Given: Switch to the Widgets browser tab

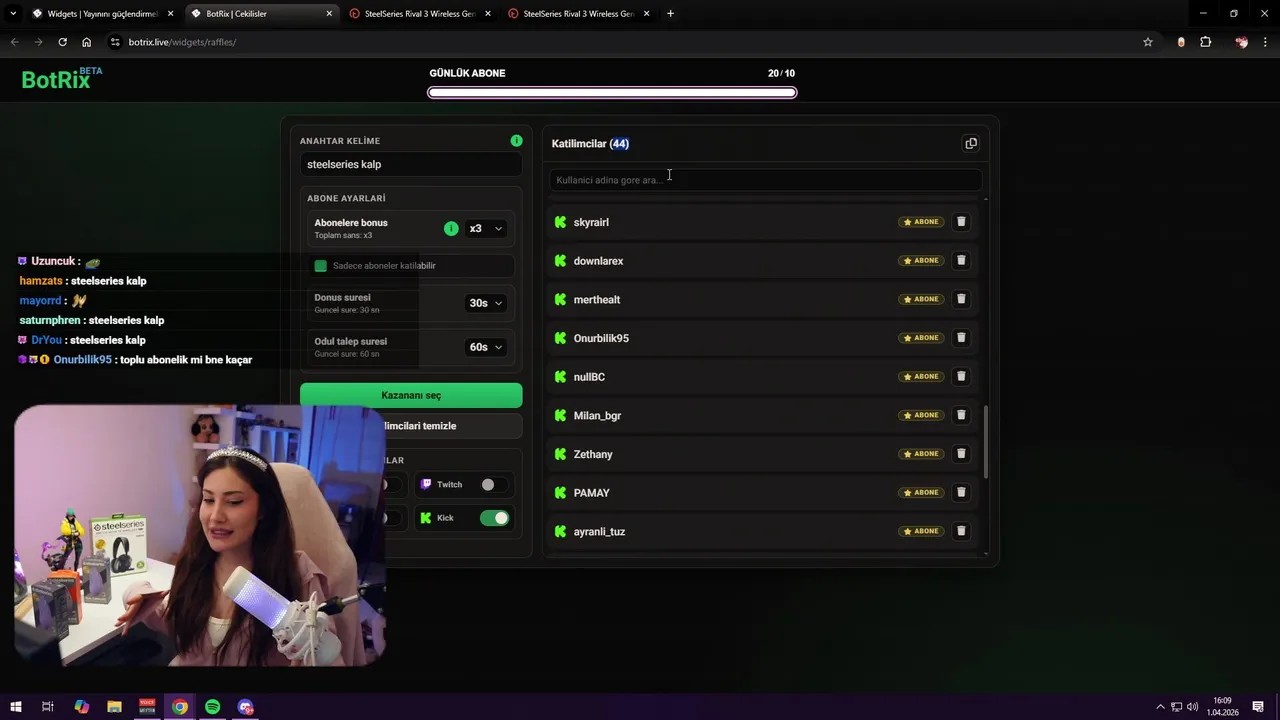Looking at the screenshot, I should pos(102,14).
